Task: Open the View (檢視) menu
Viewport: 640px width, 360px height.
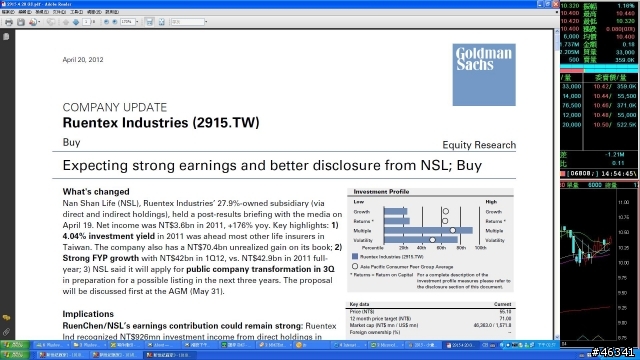Action: tap(42, 12)
